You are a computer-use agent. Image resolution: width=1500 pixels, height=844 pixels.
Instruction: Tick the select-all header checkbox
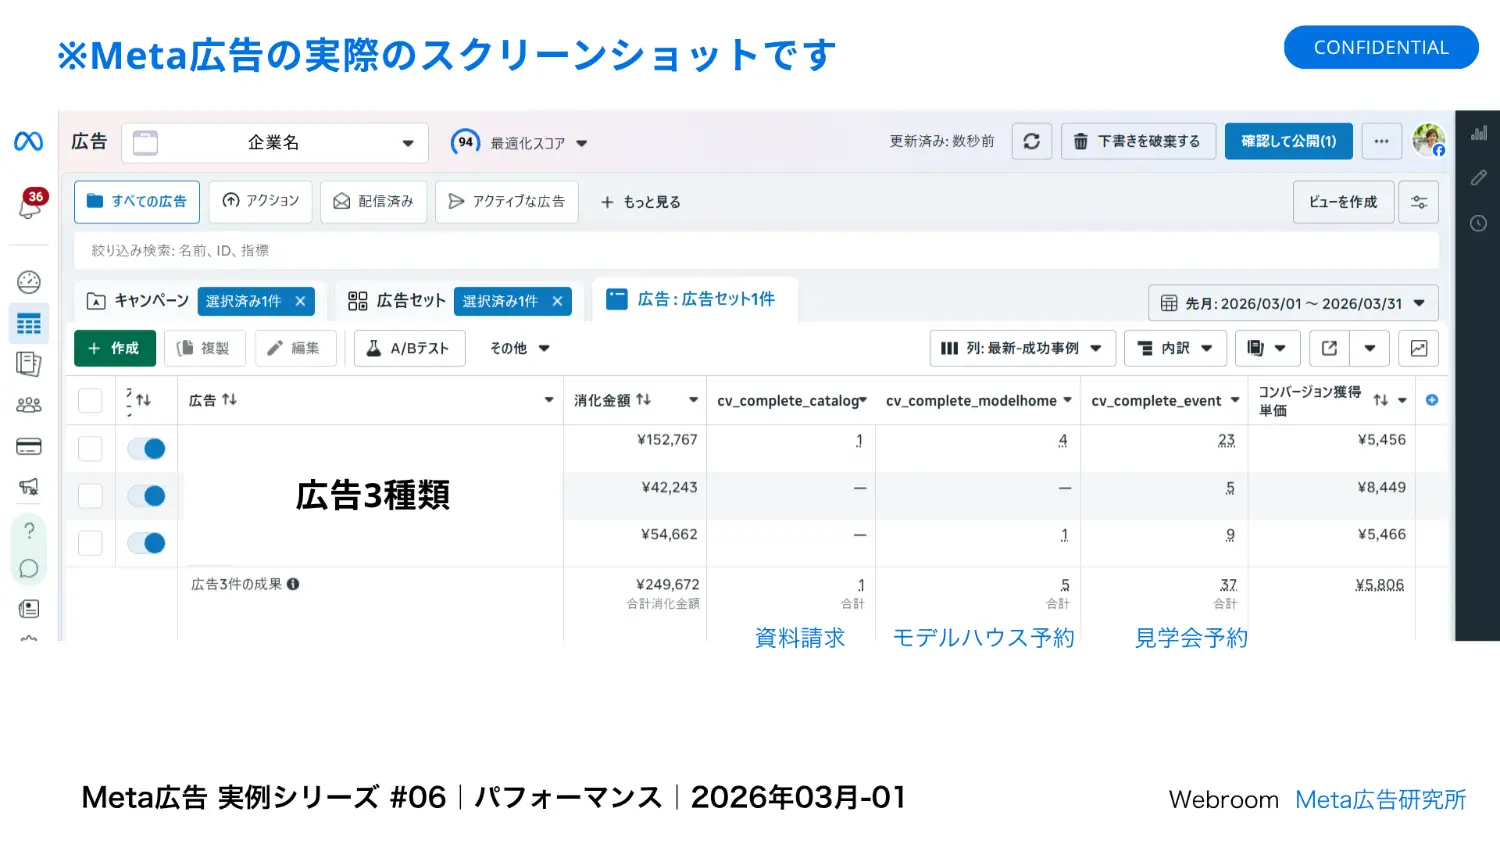click(90, 401)
